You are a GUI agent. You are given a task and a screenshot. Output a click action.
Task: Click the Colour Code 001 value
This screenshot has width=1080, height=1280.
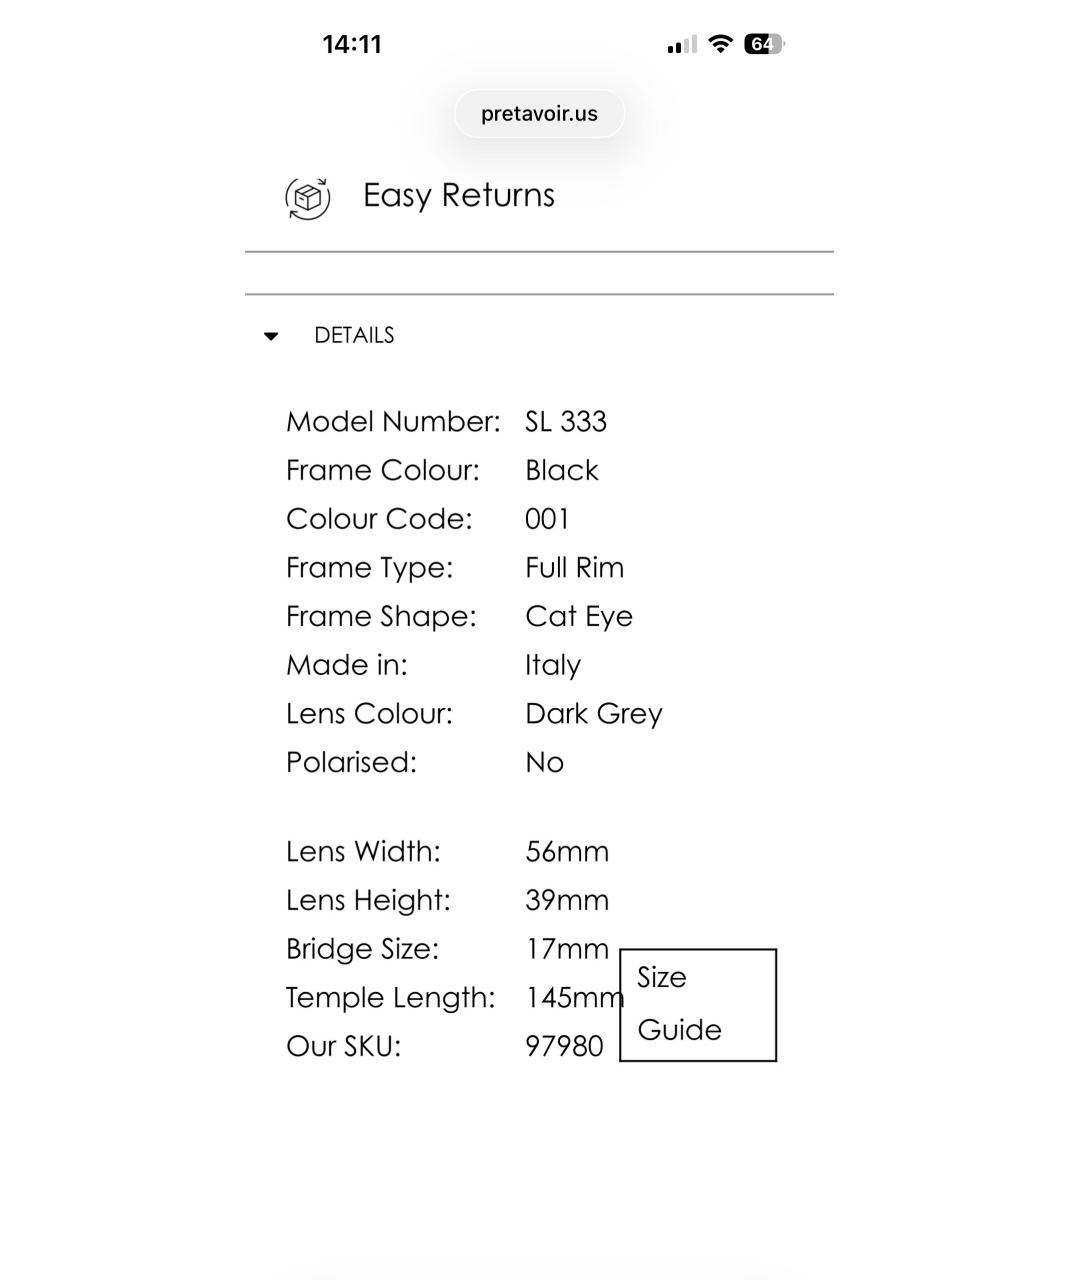[x=547, y=519]
